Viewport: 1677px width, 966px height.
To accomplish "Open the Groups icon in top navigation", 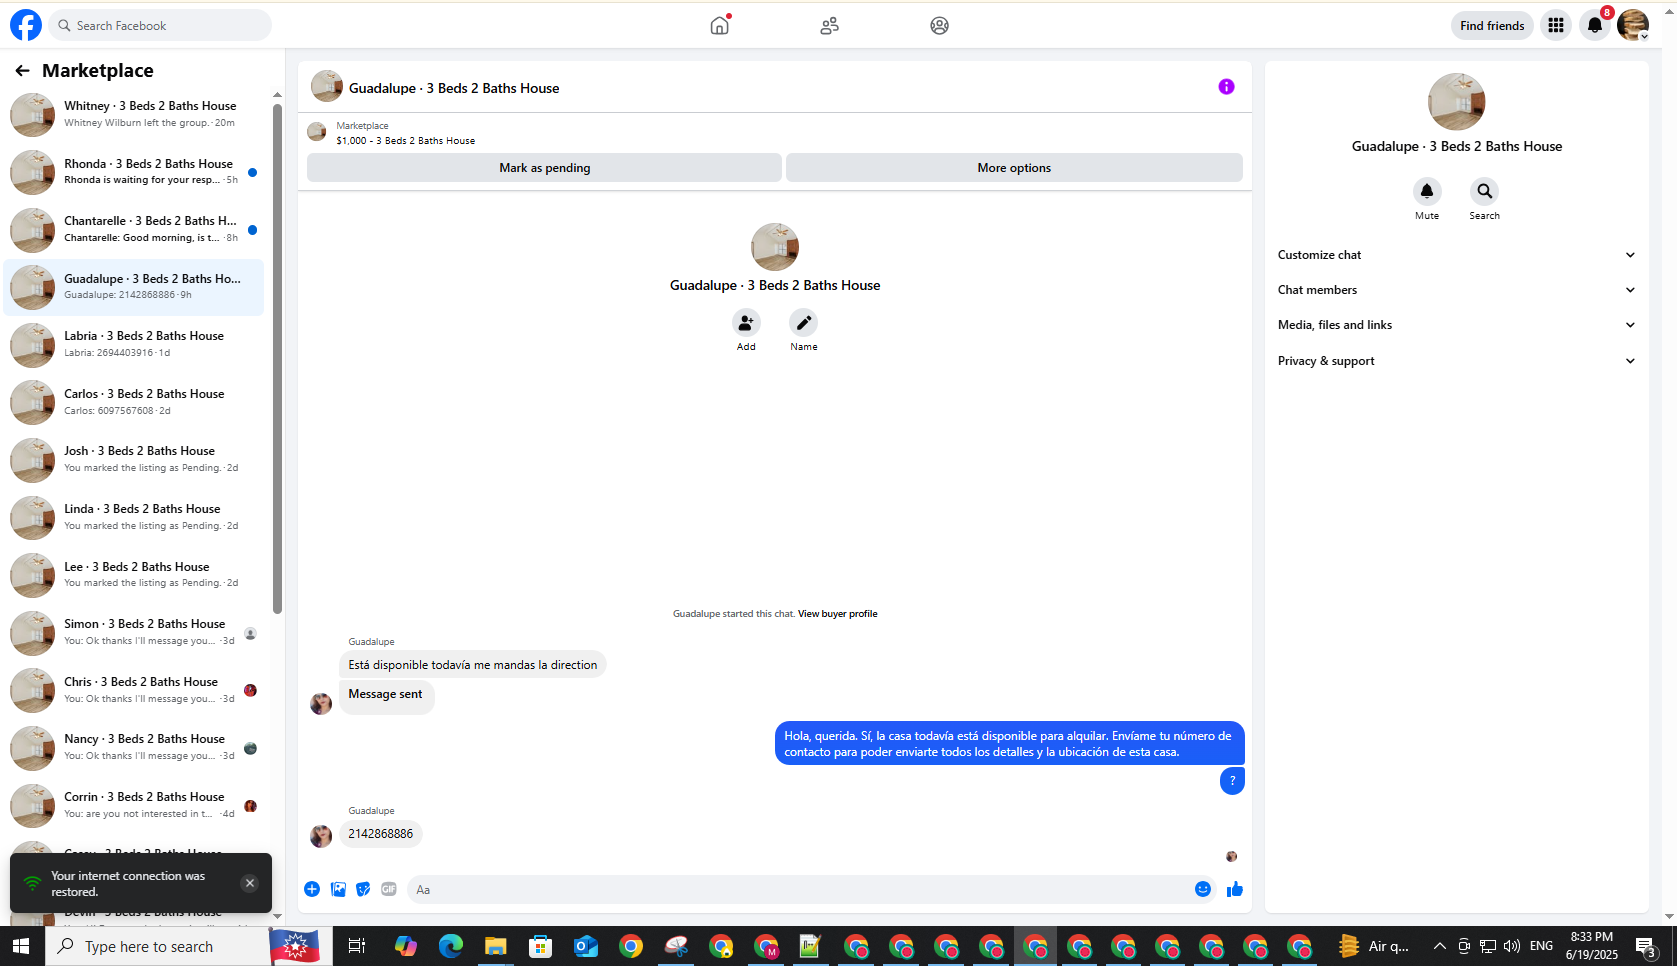I will click(x=939, y=25).
